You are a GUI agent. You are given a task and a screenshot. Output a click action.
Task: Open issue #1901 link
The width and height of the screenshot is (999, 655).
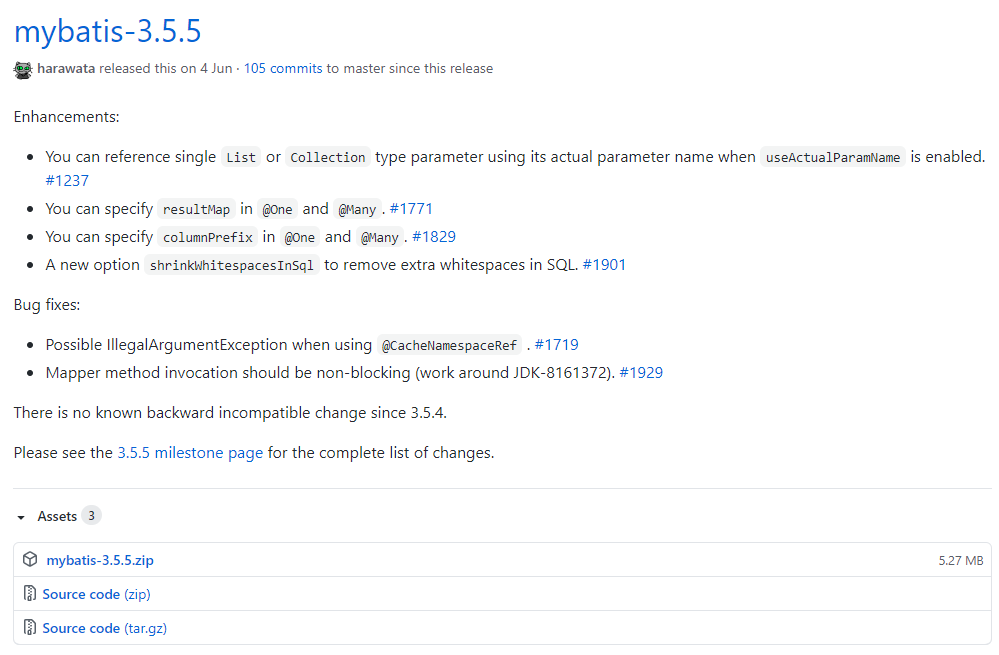604,264
